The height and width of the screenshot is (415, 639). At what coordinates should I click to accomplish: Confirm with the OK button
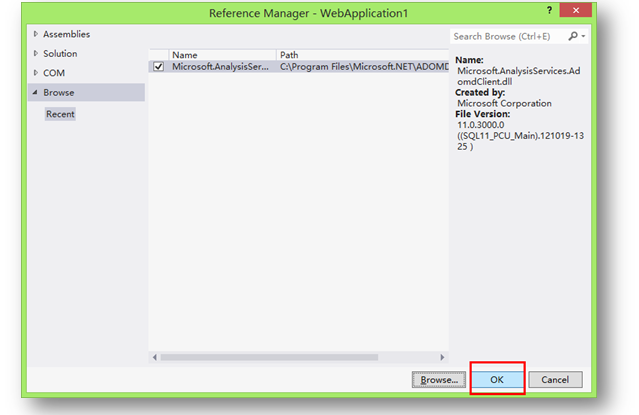[x=497, y=380]
